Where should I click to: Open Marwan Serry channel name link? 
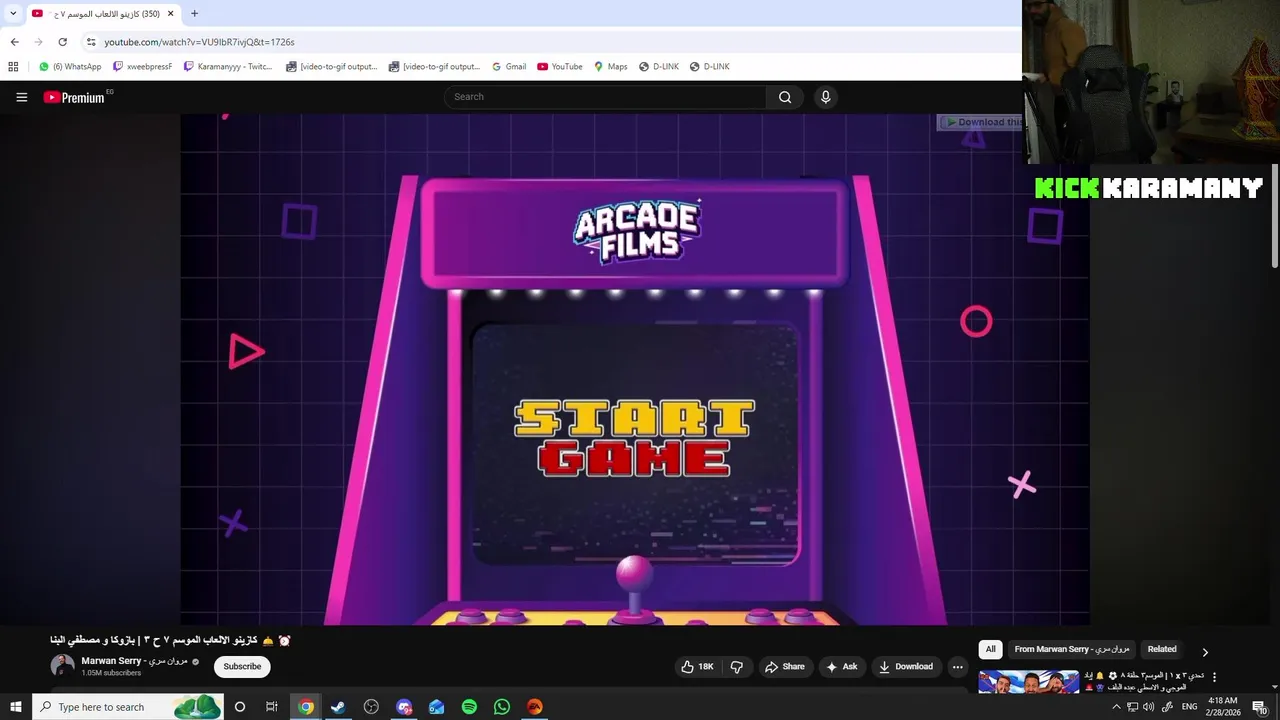click(134, 661)
